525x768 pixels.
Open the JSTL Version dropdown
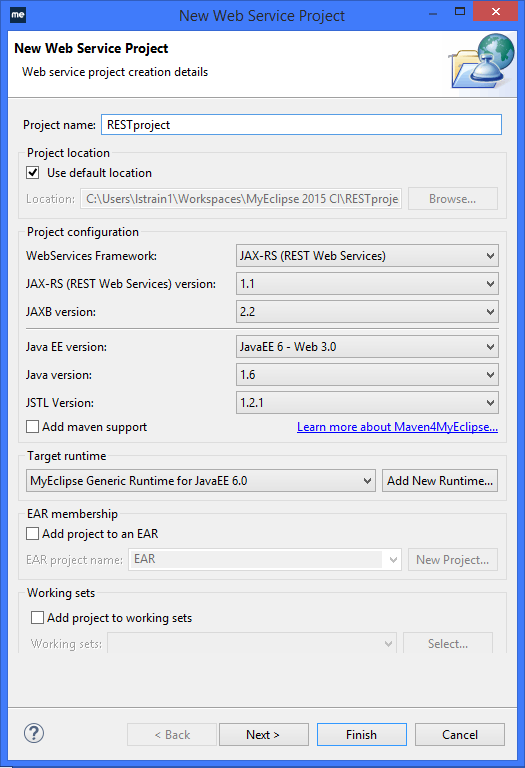[x=367, y=403]
